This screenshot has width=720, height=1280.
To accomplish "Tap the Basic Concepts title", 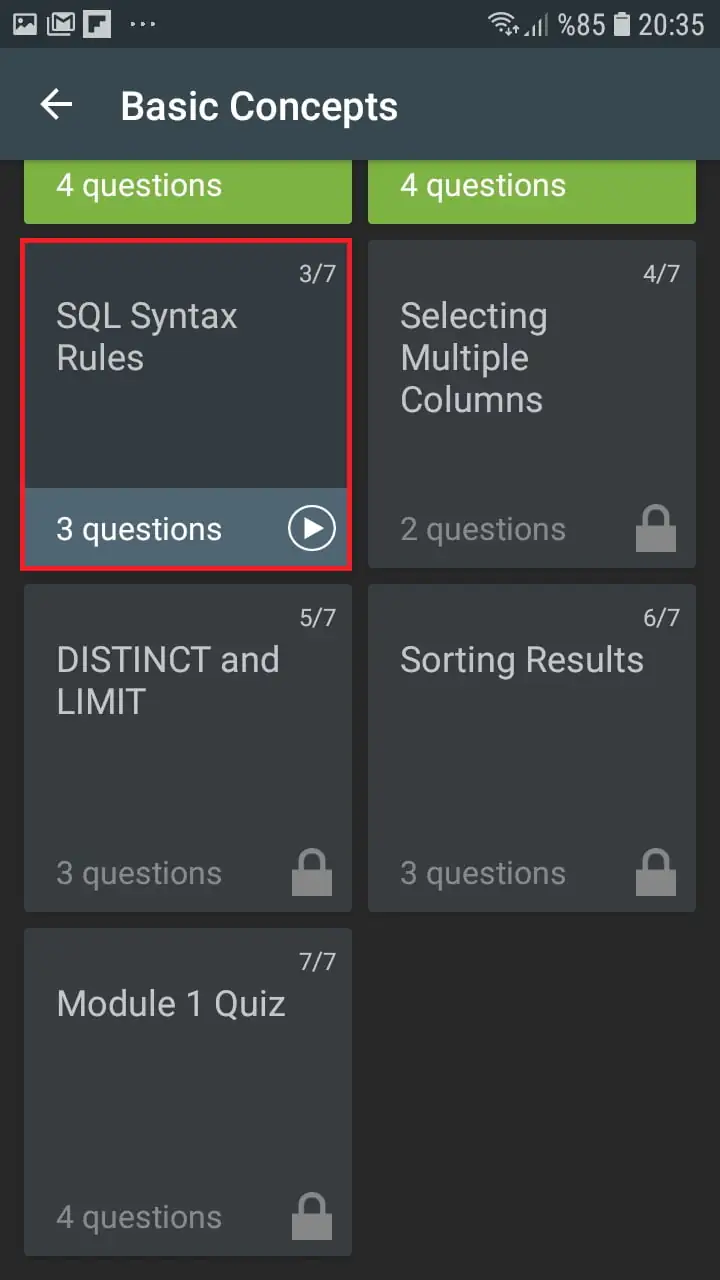I will [x=259, y=106].
